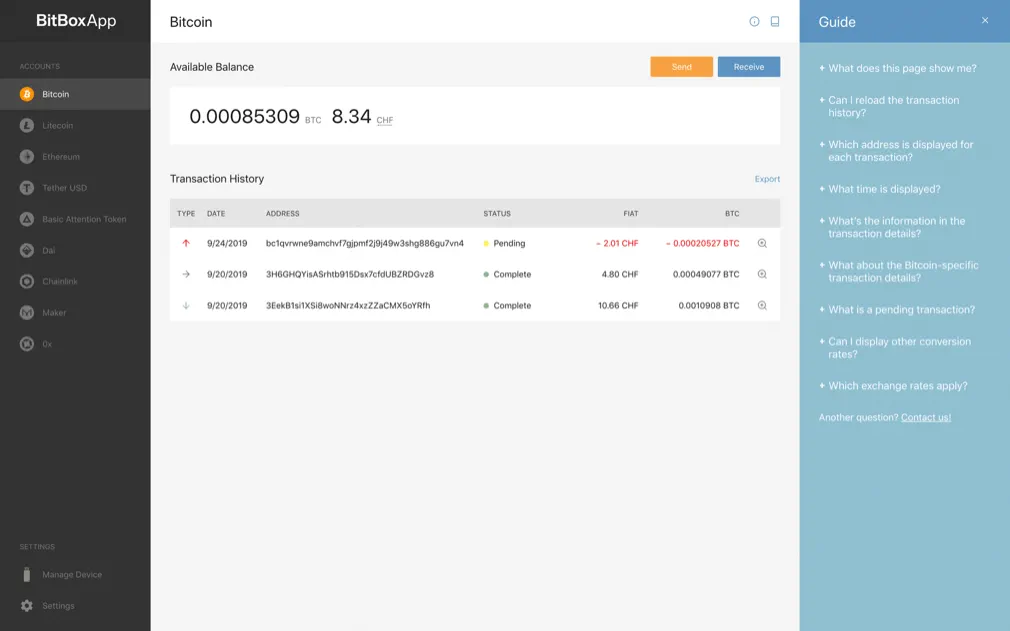
Task: Open the account info icon in header
Action: [x=754, y=22]
